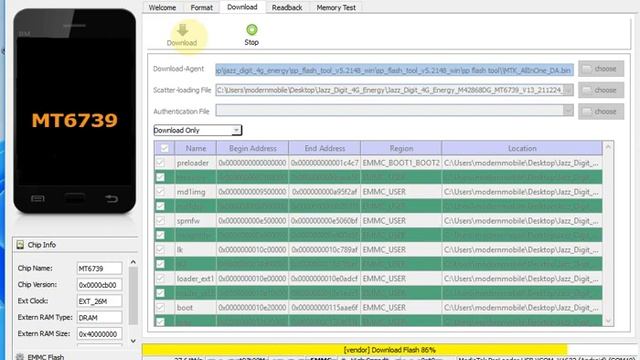Toggle the spmfw row checkbox
Viewport: 640px width, 360px height.
[x=160, y=221]
